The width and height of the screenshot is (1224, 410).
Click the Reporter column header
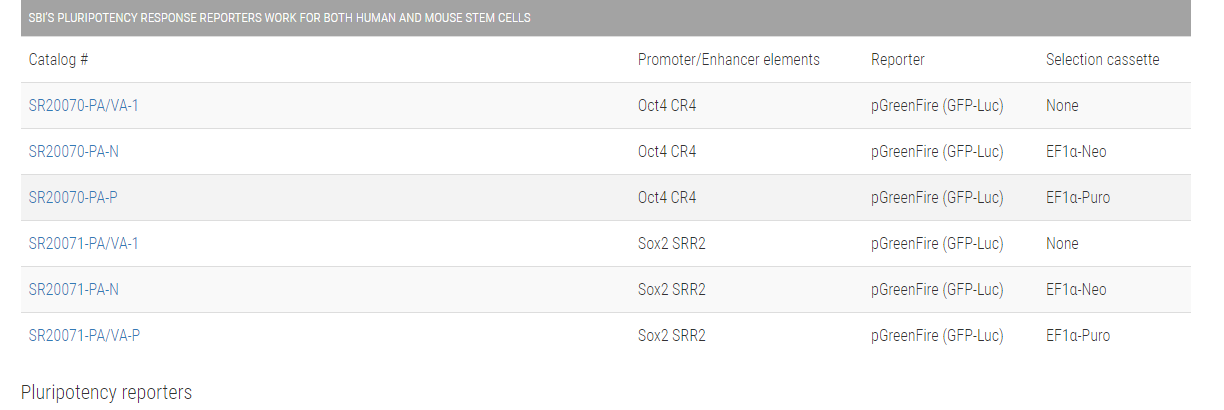[x=897, y=59]
